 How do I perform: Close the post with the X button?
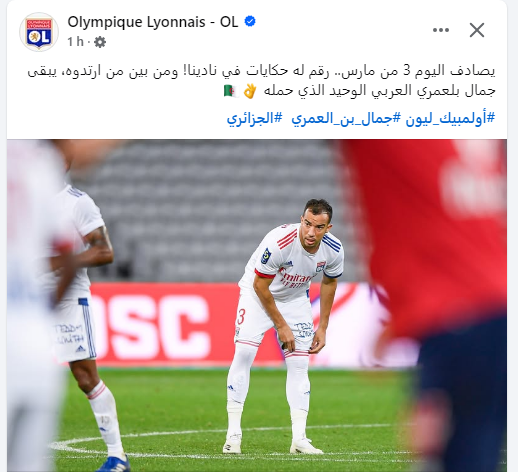(x=477, y=30)
